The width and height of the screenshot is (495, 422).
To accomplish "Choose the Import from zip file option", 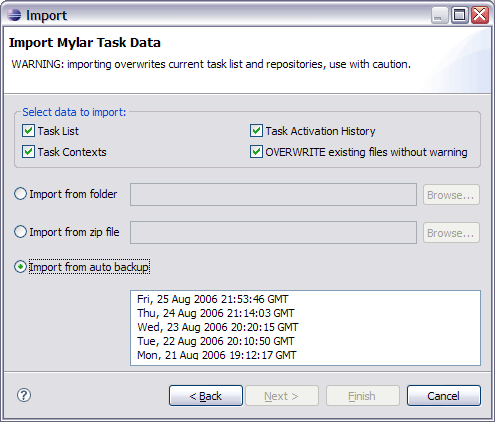I will click(20, 232).
